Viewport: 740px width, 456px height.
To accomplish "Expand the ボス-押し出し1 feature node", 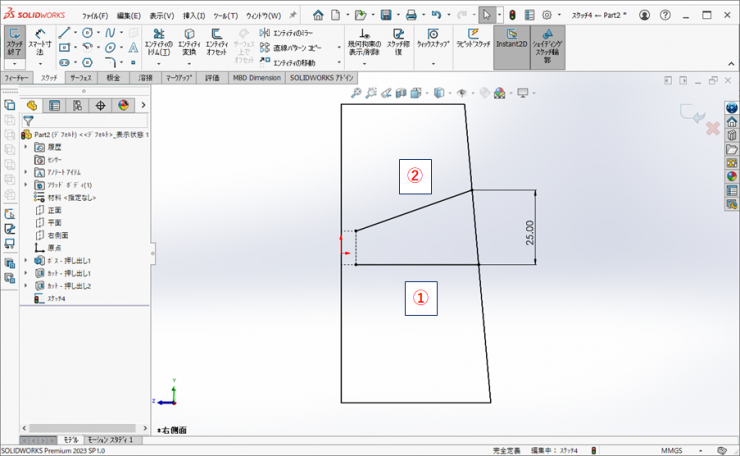I will tap(26, 260).
